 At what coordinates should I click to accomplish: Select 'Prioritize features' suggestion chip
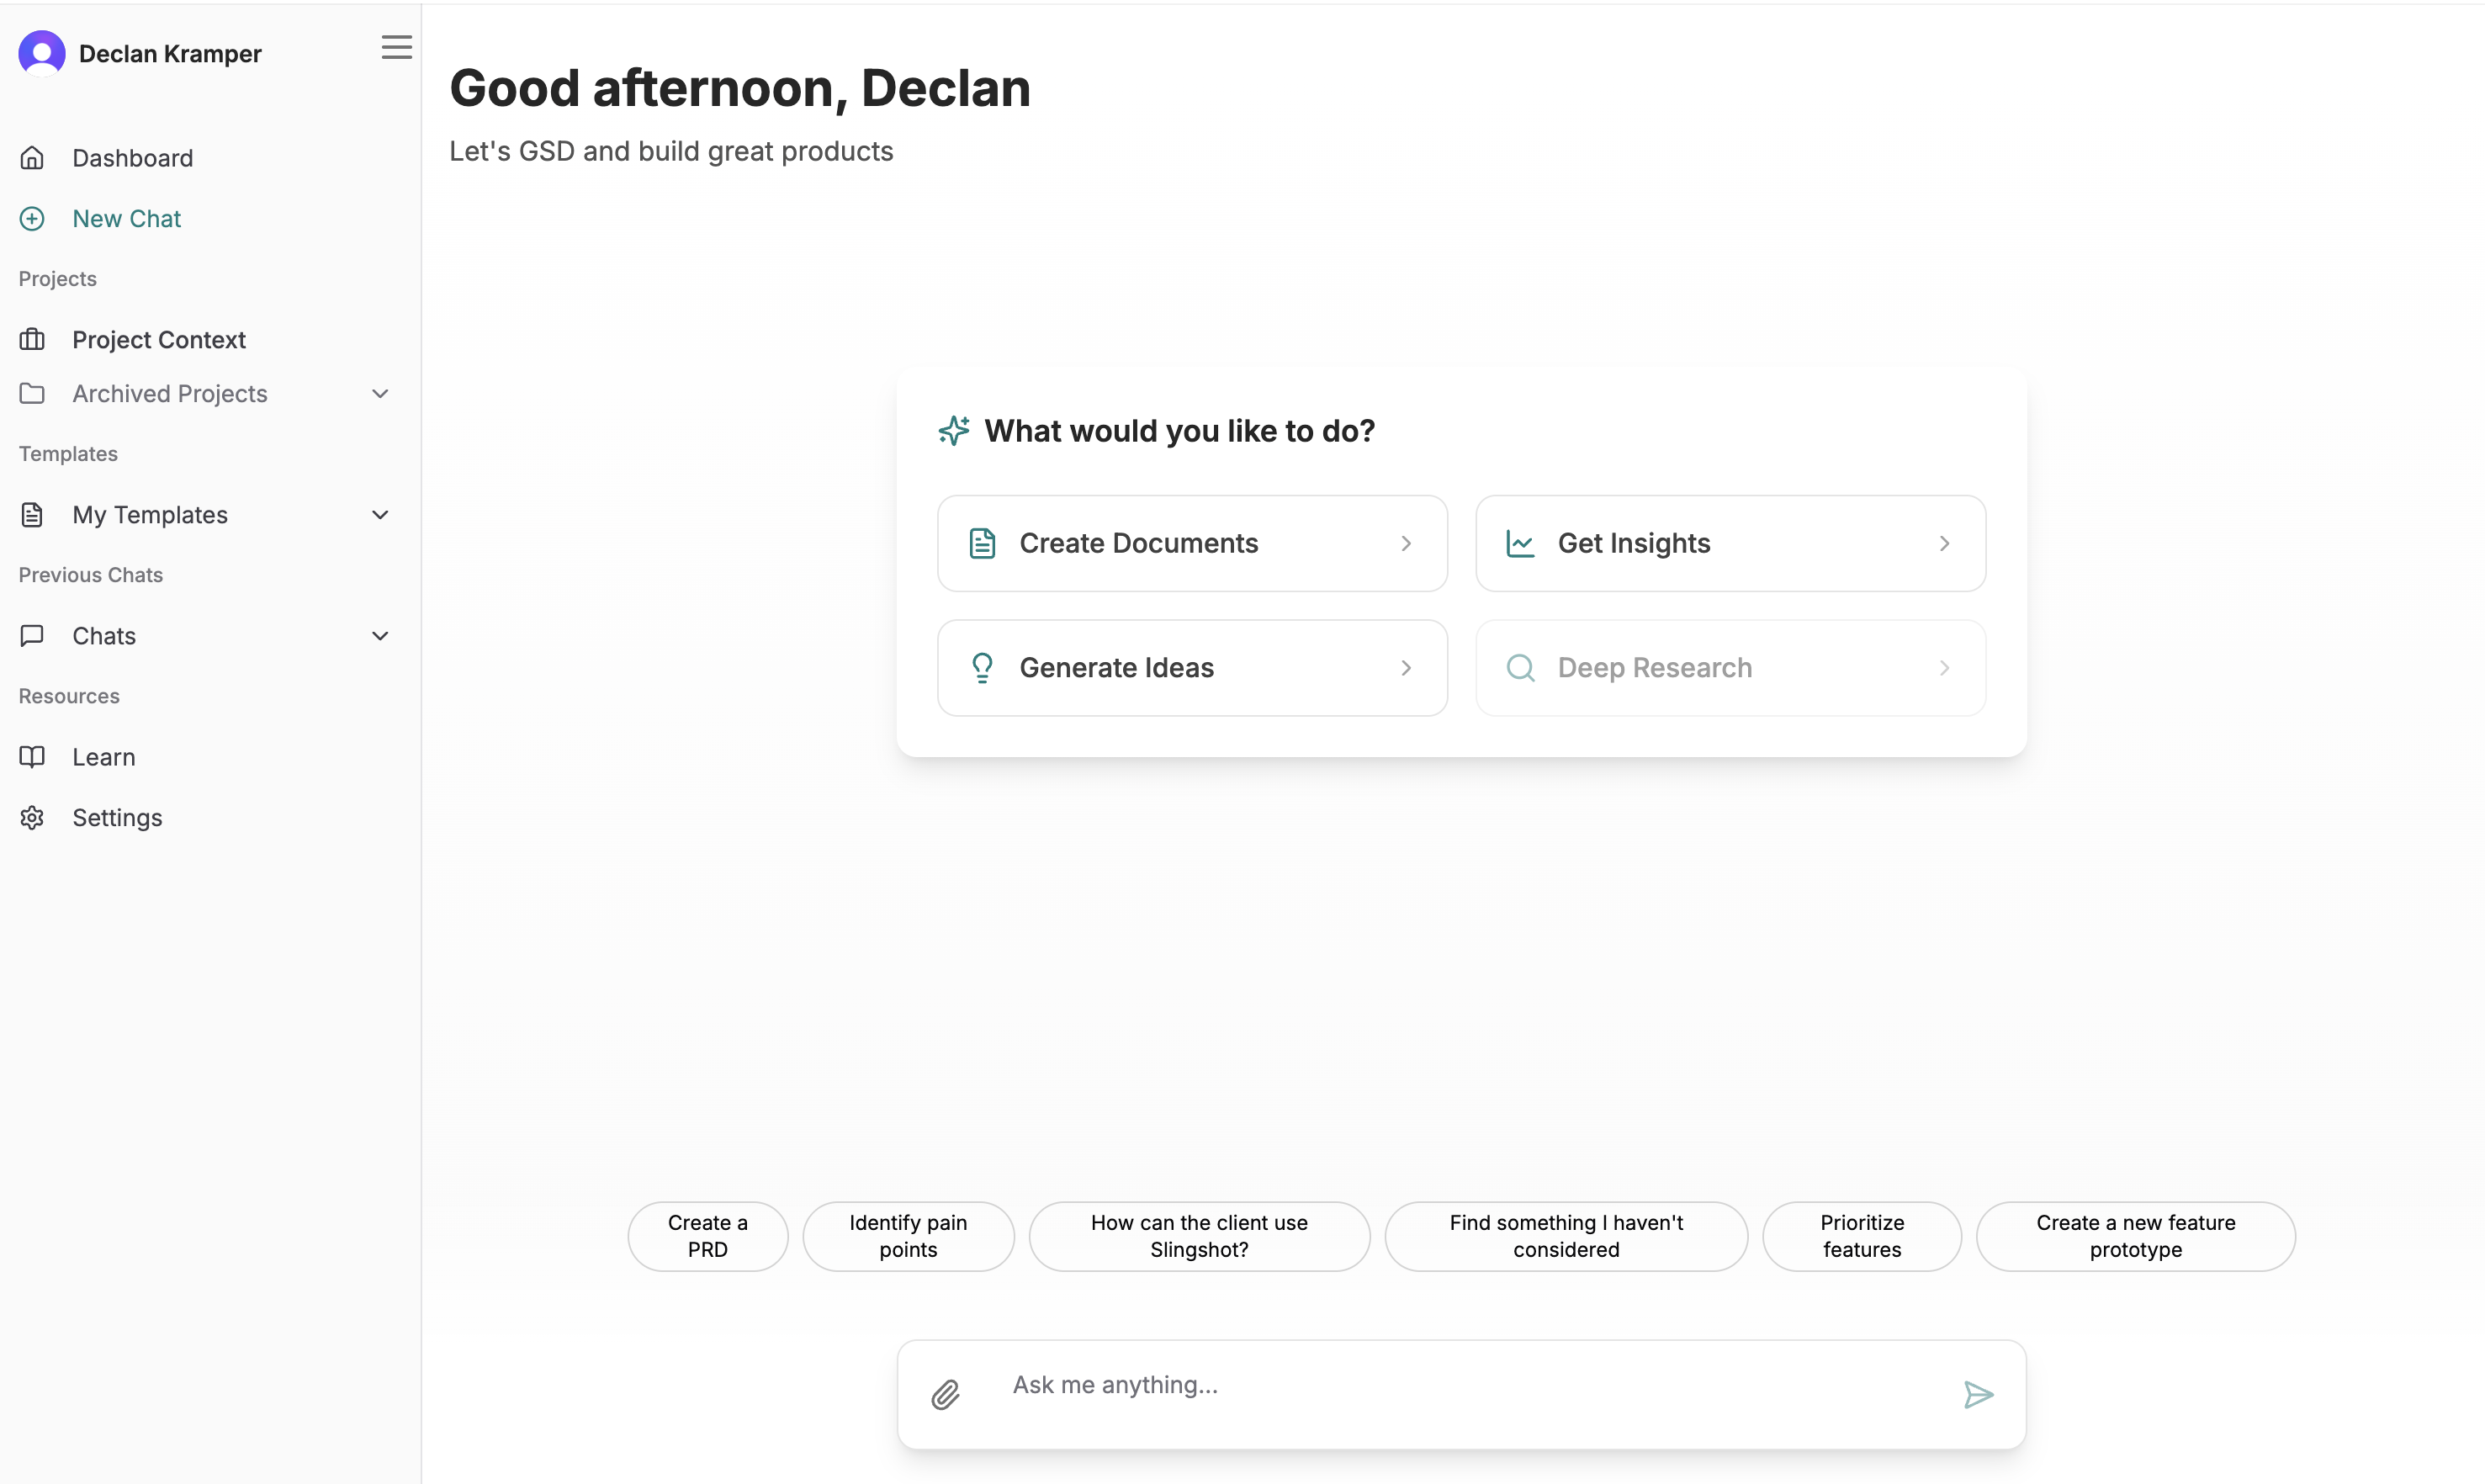(x=1861, y=1236)
